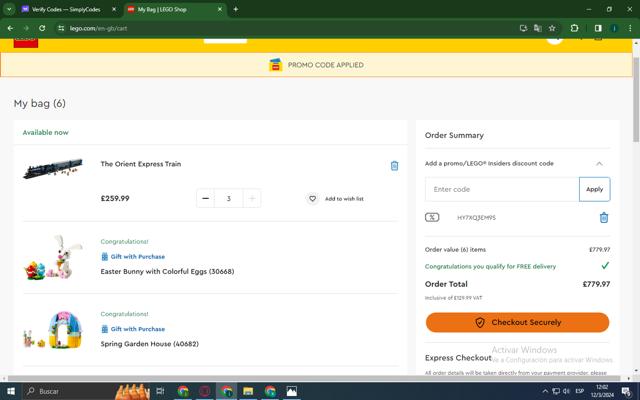The height and width of the screenshot is (400, 640).
Task: Collapse the promo code section chevron
Action: (x=599, y=164)
